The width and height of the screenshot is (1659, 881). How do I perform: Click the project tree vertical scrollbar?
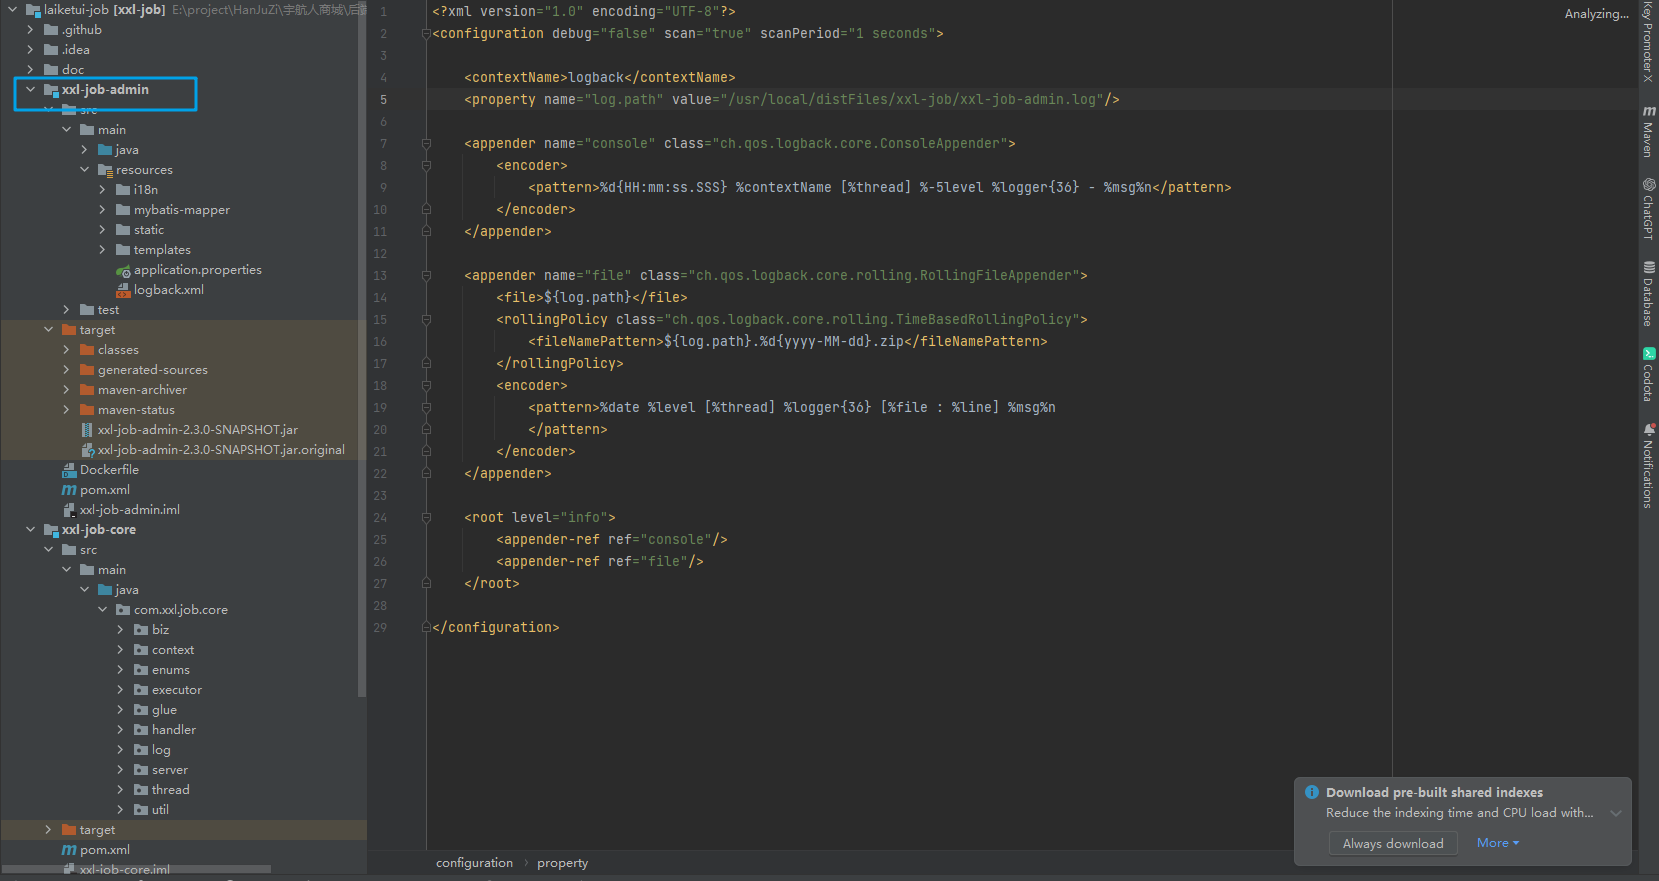tap(362, 348)
